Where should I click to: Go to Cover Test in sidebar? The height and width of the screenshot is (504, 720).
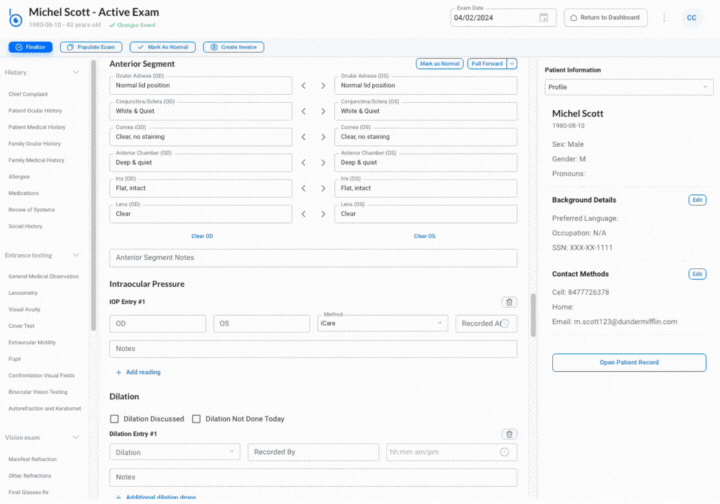[22, 326]
